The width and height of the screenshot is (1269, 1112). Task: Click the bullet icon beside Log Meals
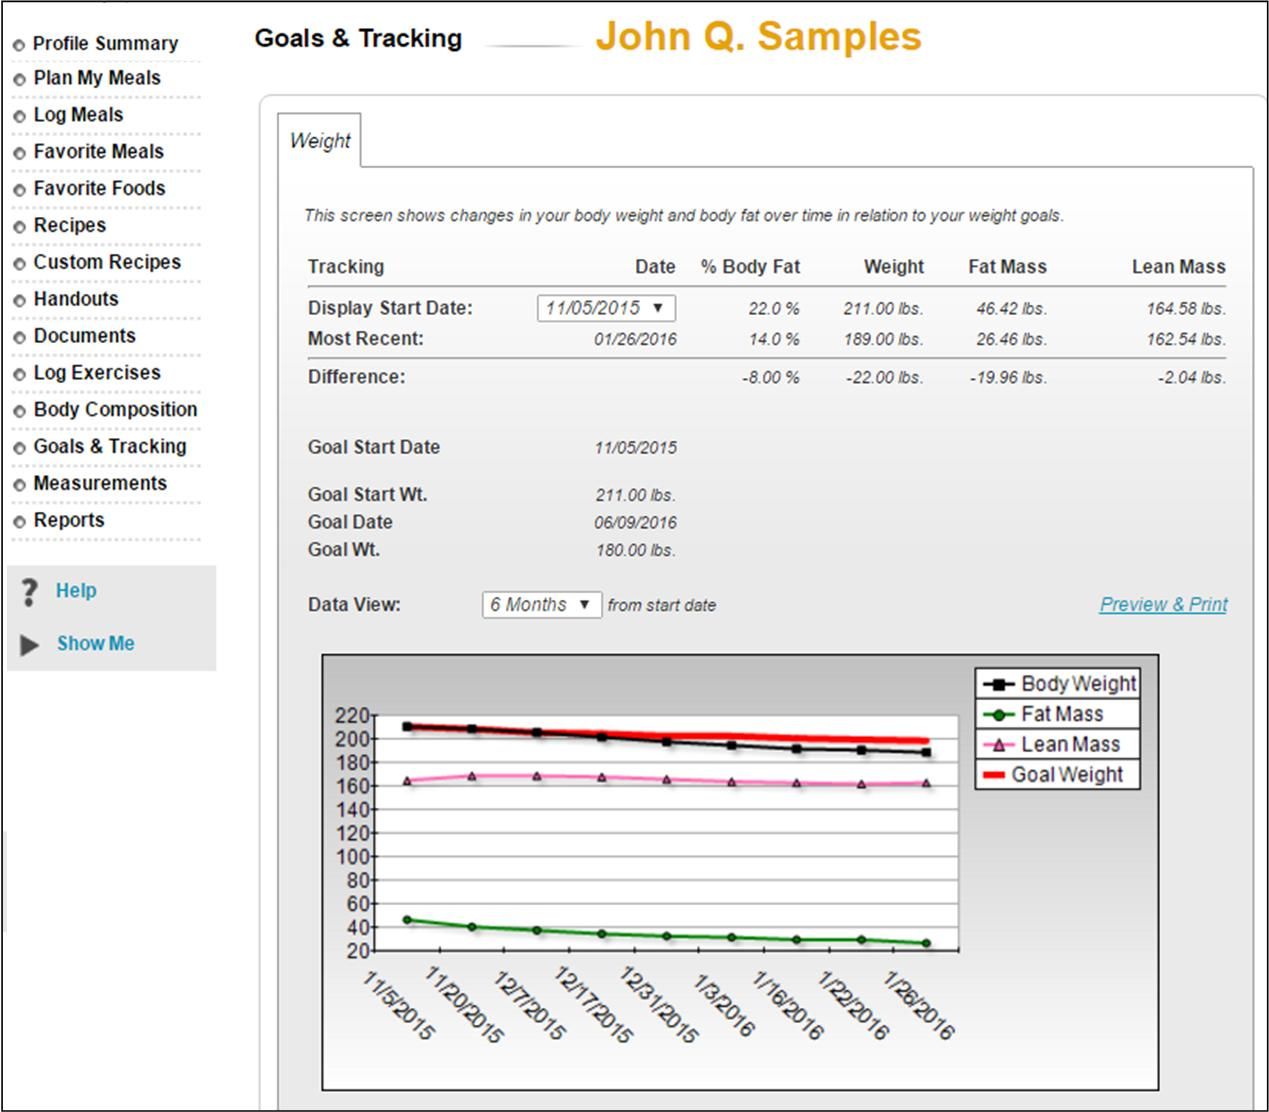[19, 116]
